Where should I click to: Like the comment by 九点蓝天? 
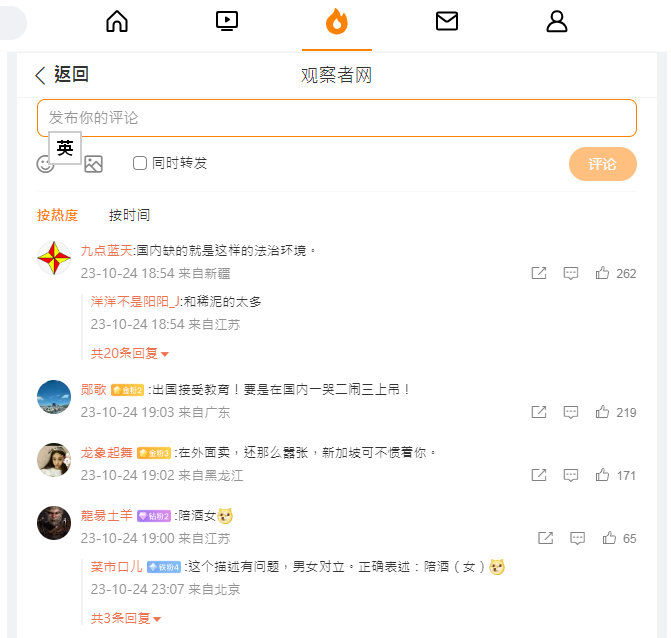pos(603,273)
